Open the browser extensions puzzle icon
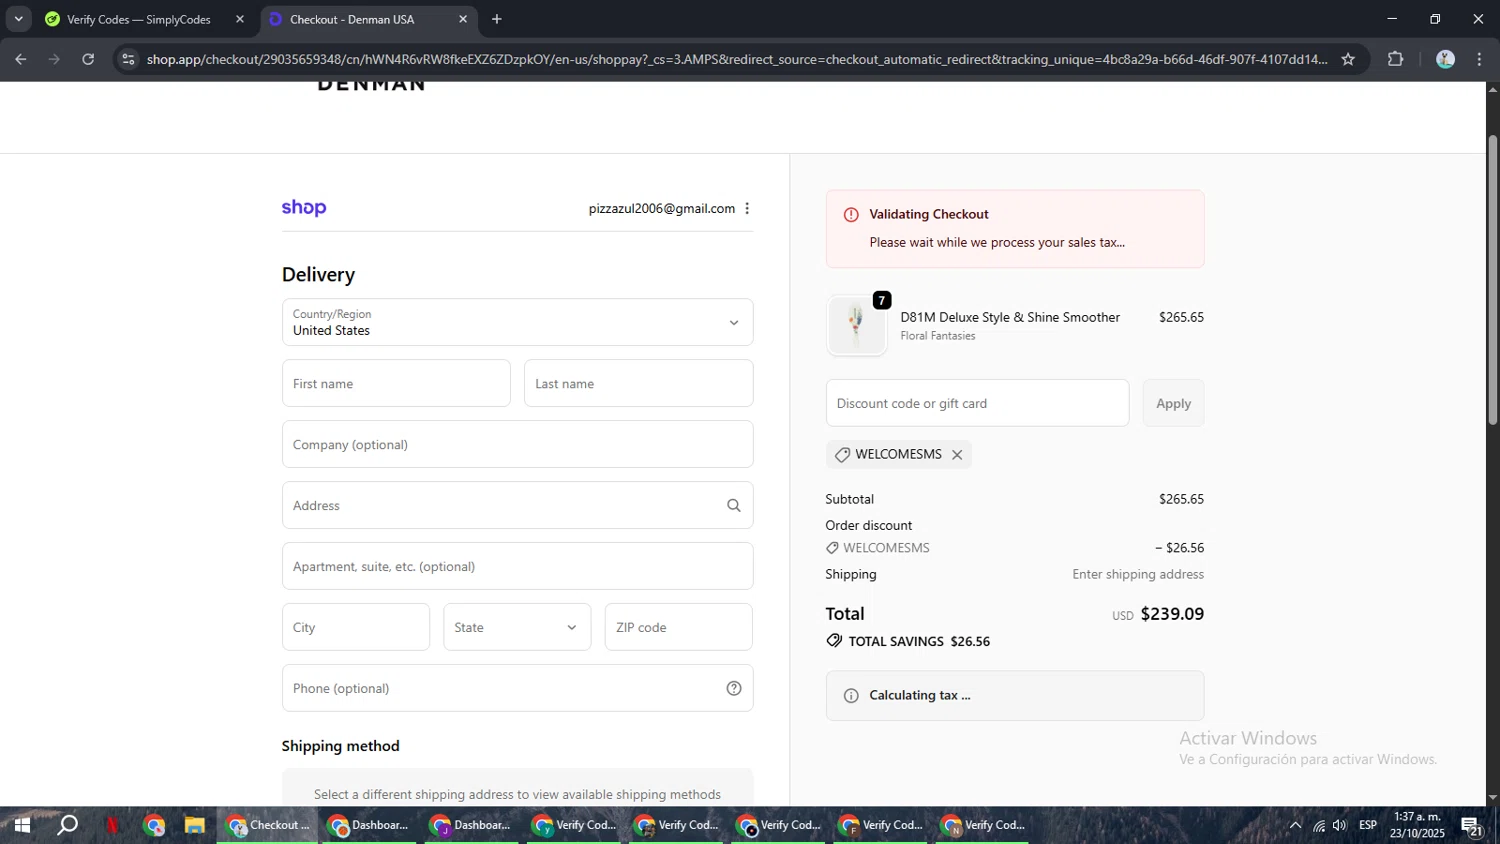The height and width of the screenshot is (844, 1500). point(1396,59)
